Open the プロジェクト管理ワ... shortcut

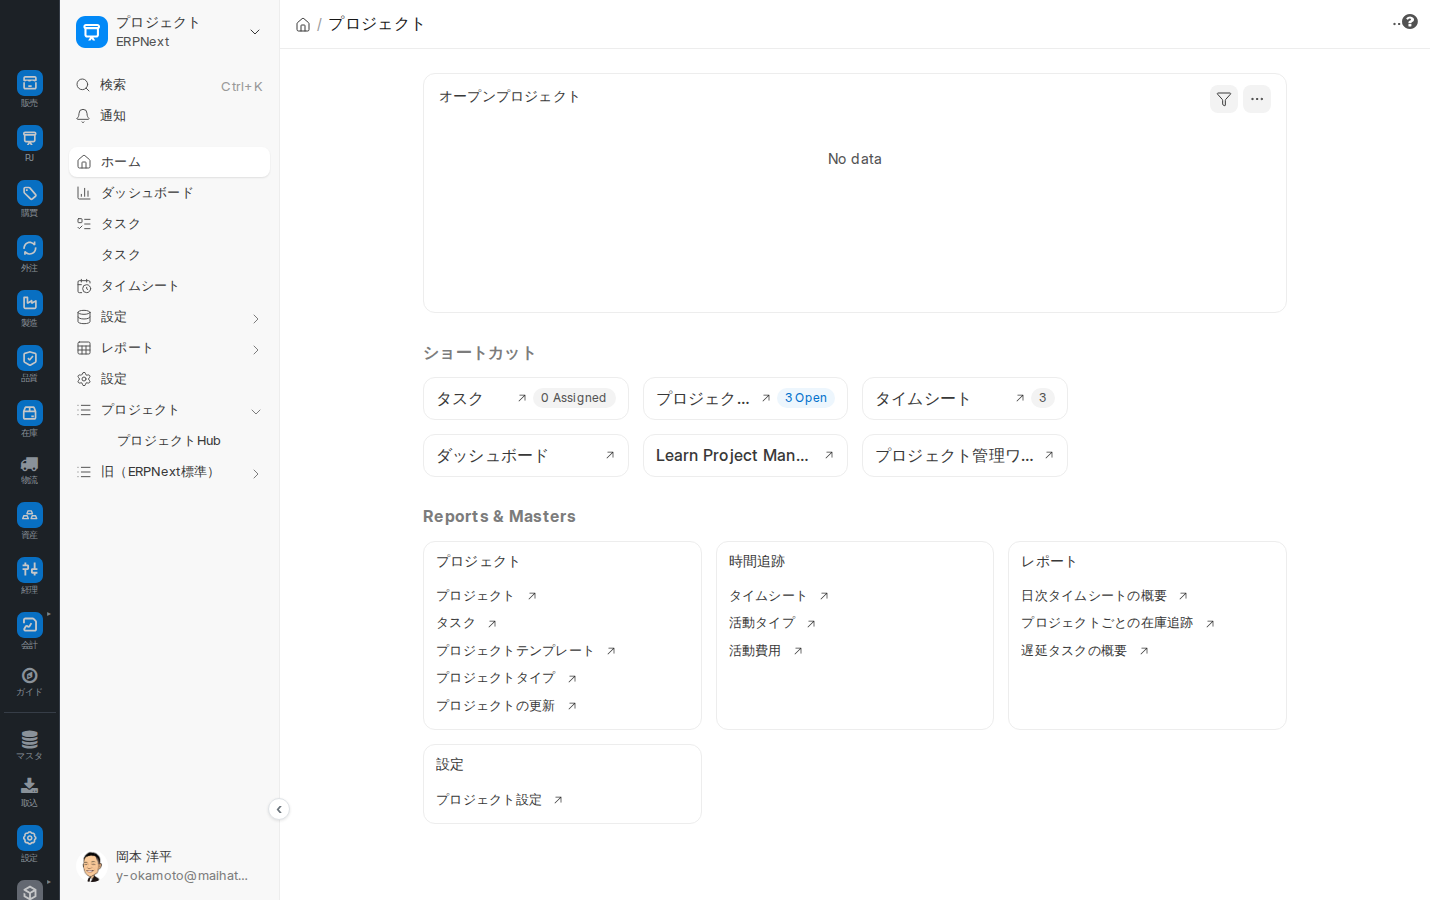pos(965,455)
